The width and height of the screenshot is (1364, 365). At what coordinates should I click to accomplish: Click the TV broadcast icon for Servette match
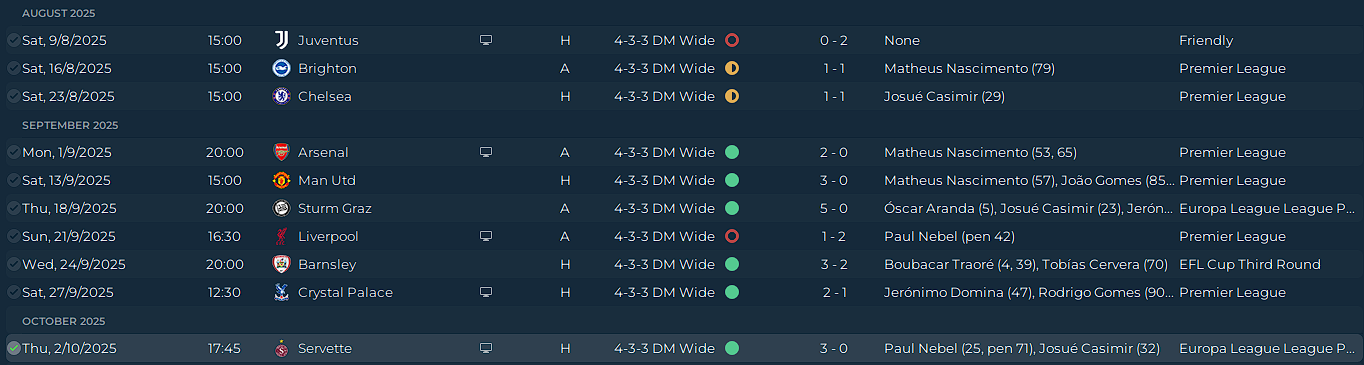tap(486, 349)
